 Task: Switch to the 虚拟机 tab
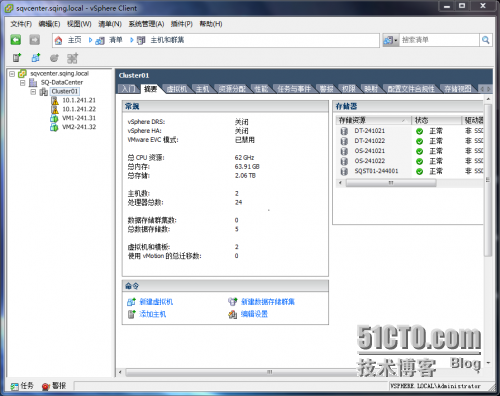177,89
